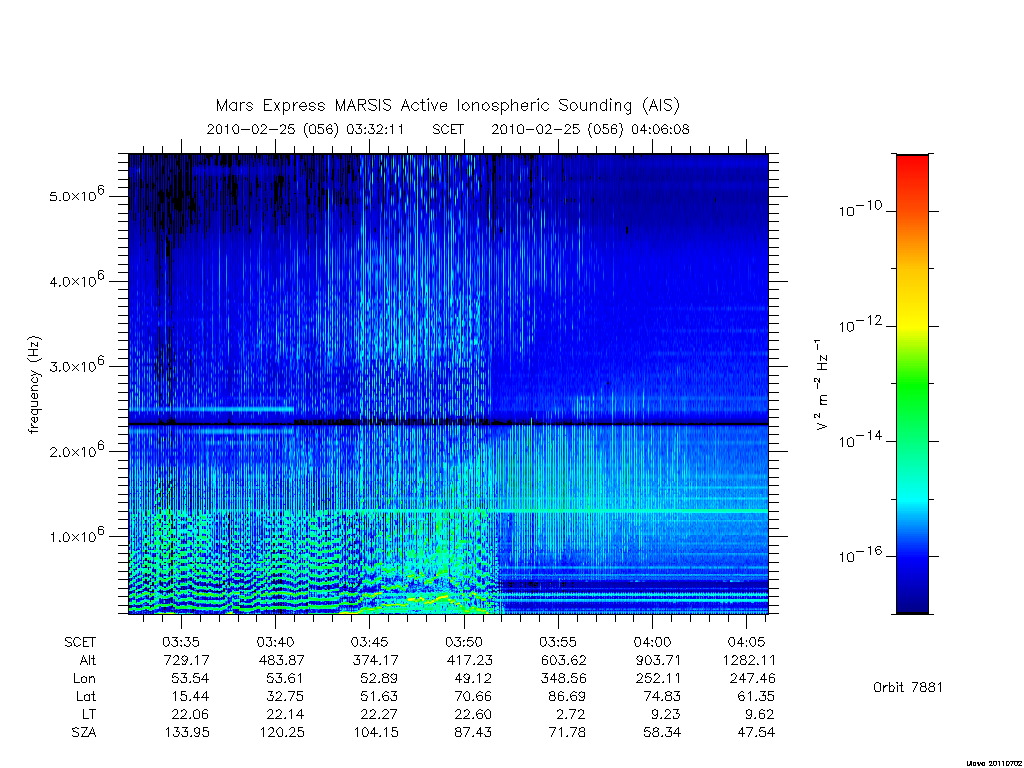The height and width of the screenshot is (768, 1024).
Task: Click SZA value '87.43'
Action: (473, 733)
